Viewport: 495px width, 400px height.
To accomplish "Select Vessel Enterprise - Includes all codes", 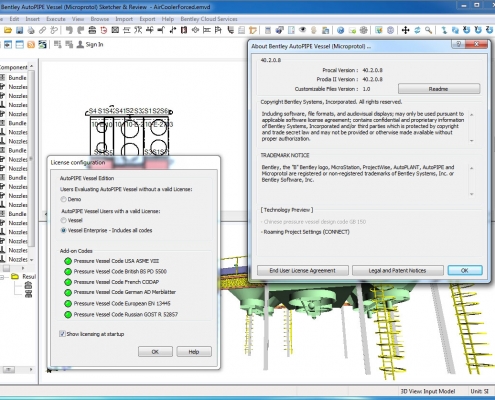I will pos(63,230).
